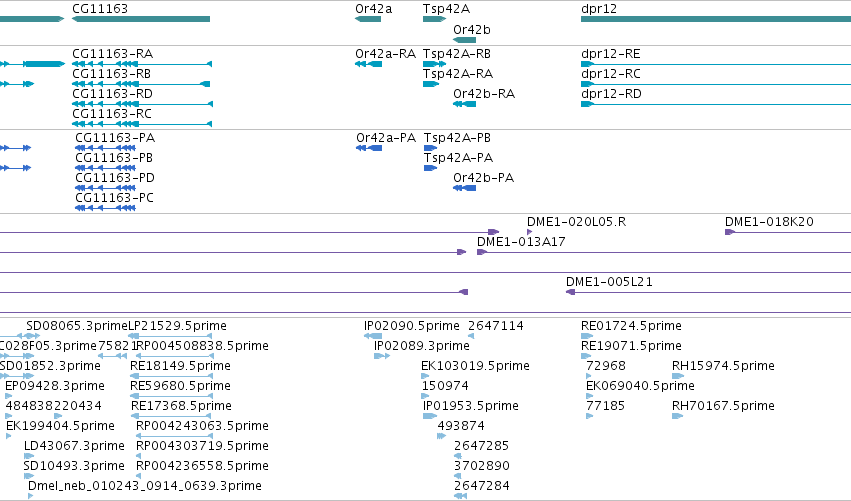Select the Or42b-PA protein label
851x501 pixels.
point(484,178)
